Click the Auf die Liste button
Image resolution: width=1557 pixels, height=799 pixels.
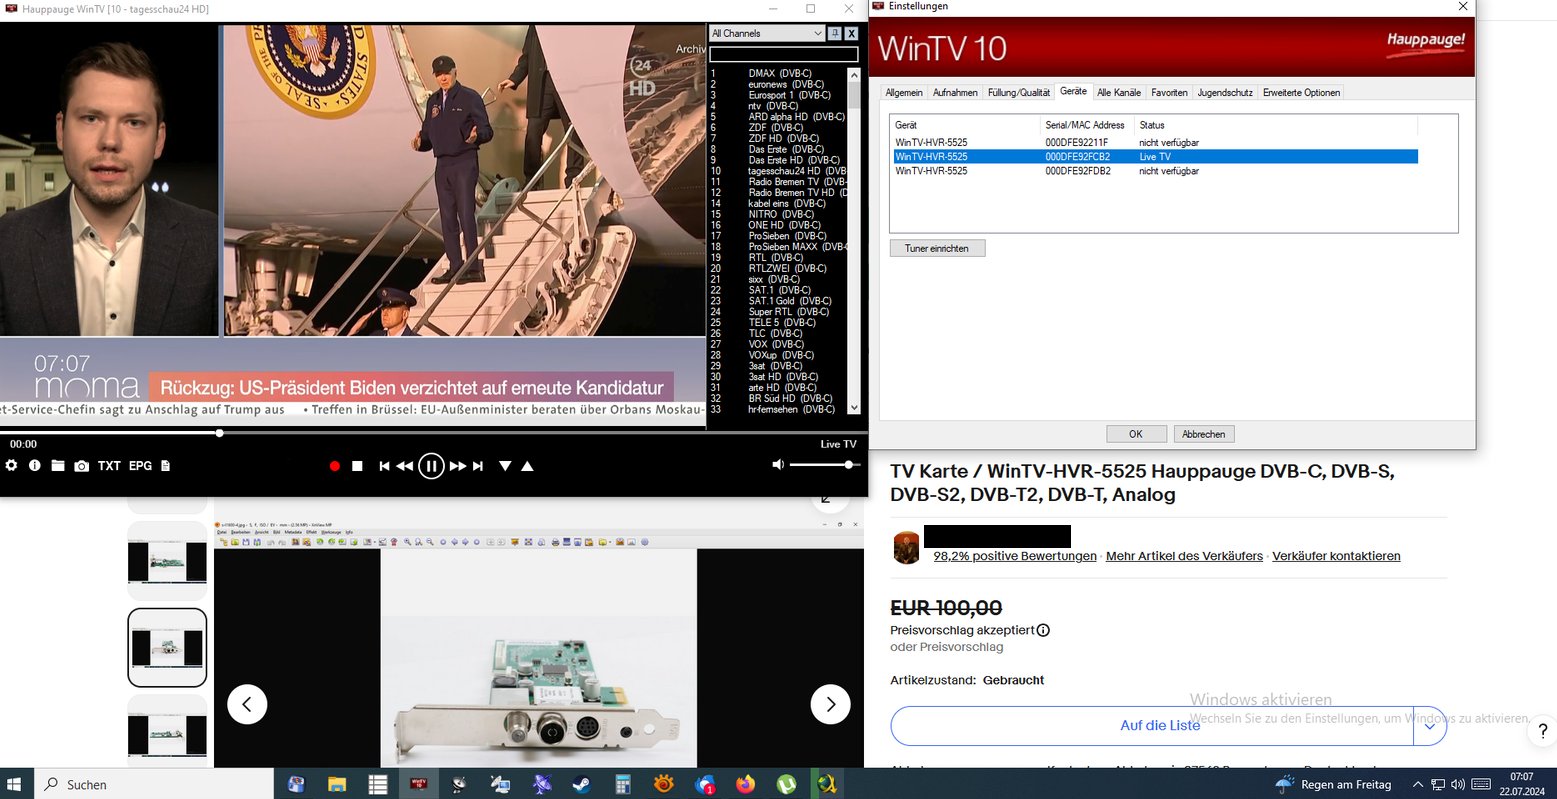click(x=1152, y=726)
